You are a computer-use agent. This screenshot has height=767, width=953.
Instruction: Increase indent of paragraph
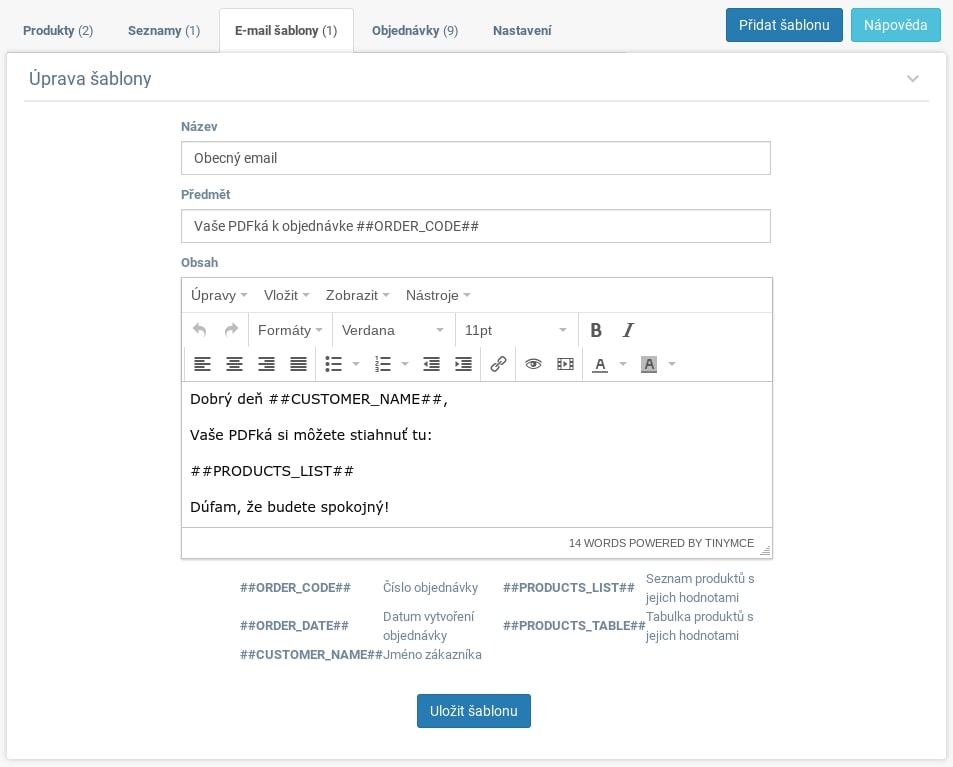coord(463,364)
